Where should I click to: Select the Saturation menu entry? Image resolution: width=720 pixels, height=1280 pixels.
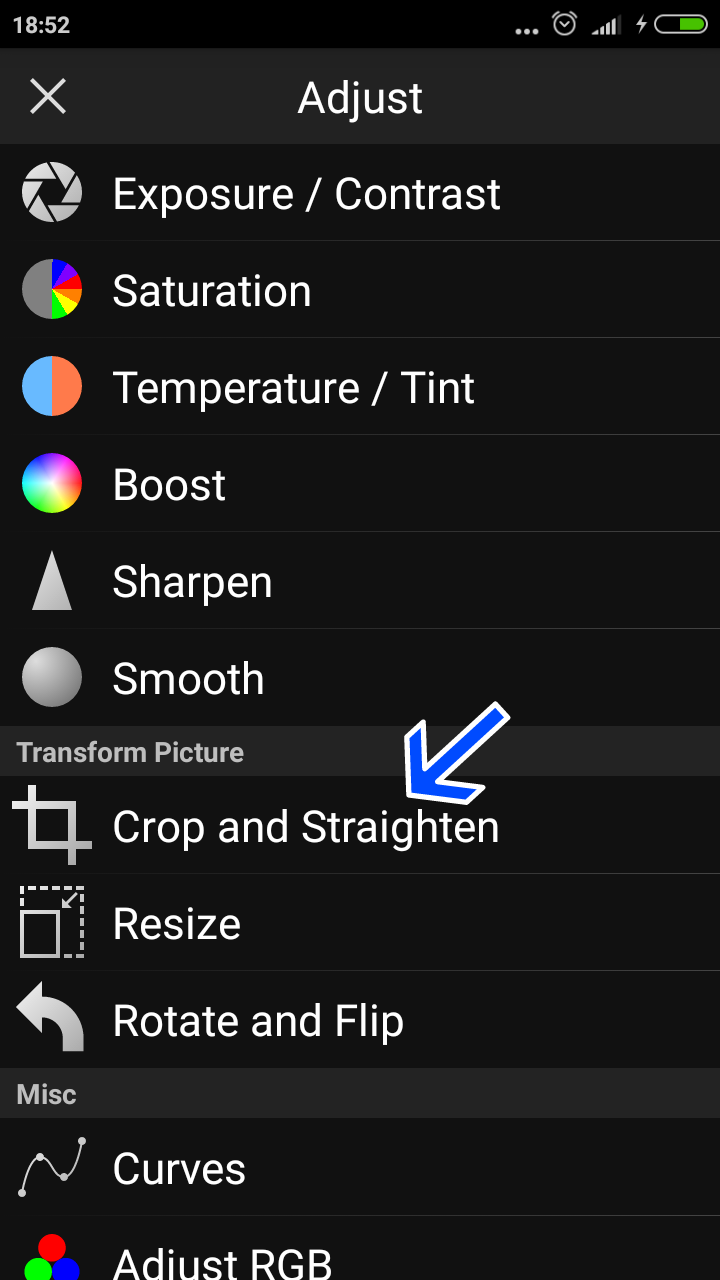point(212,291)
